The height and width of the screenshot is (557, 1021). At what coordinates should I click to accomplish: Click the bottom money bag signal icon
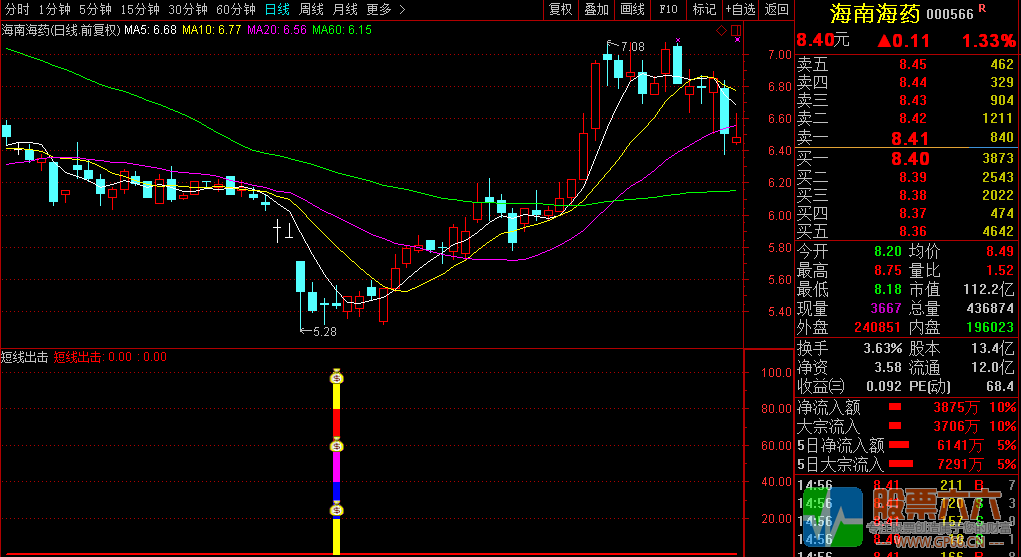(337, 511)
